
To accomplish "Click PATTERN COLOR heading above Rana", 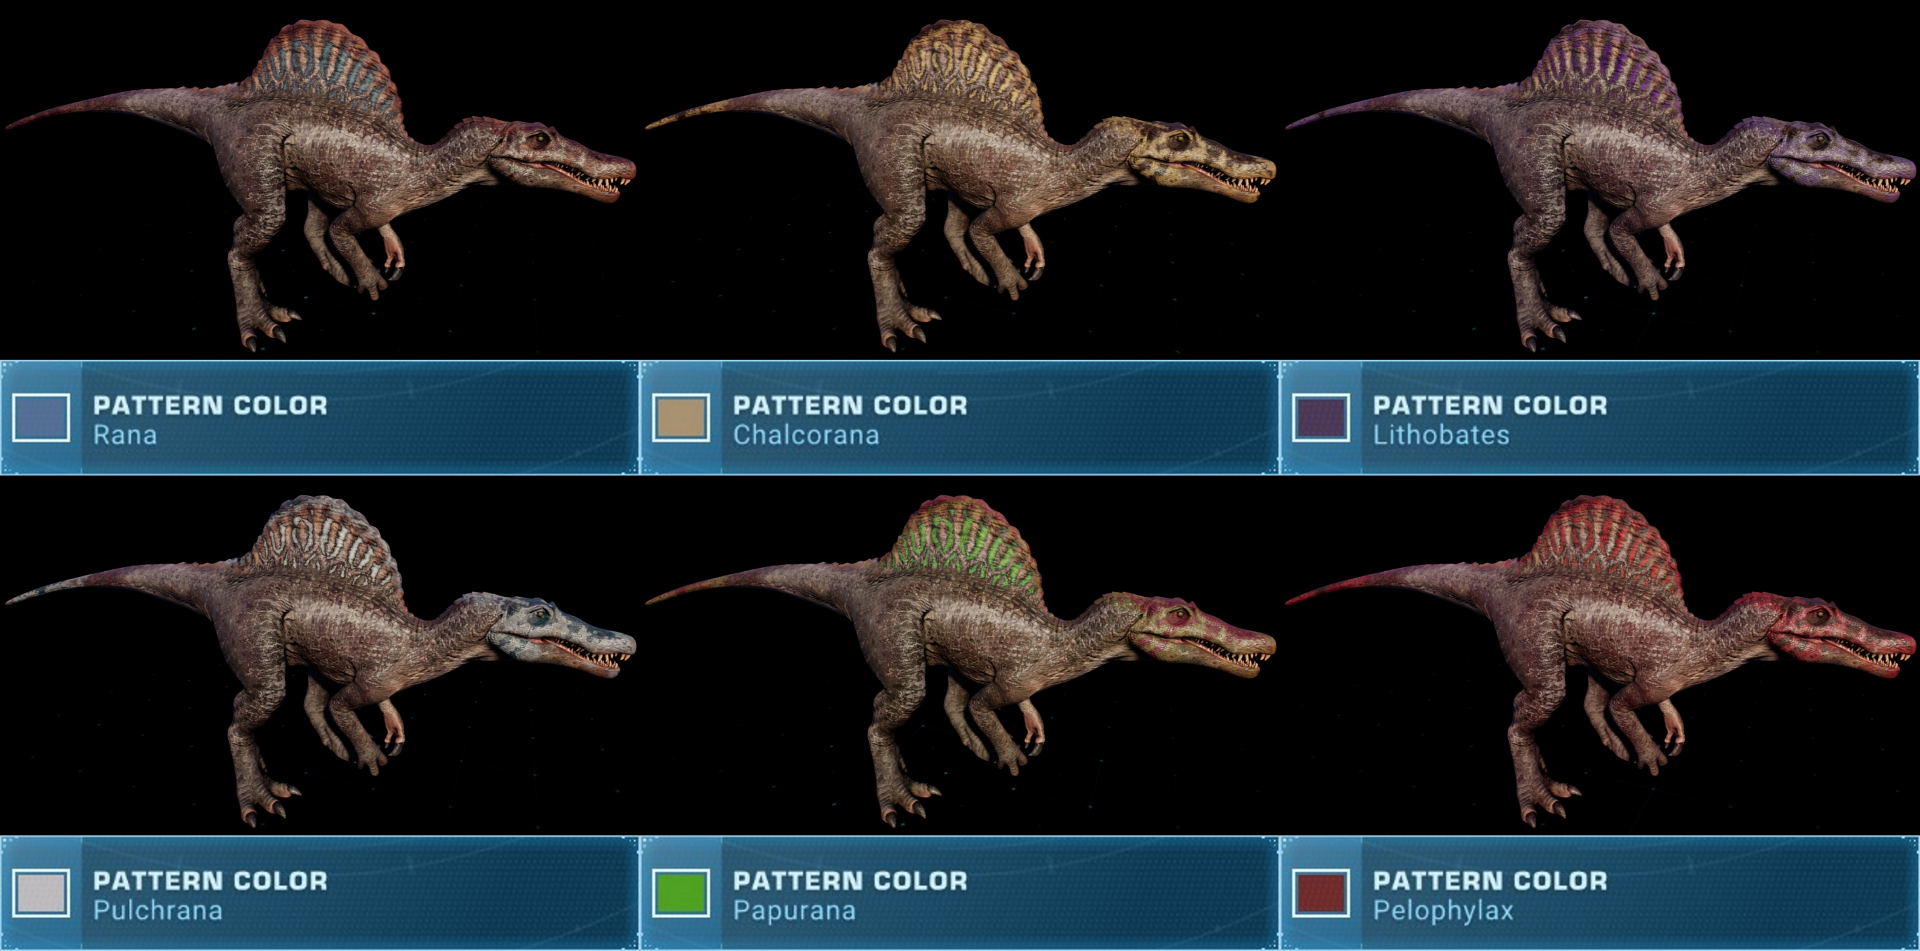I will pyautogui.click(x=210, y=405).
